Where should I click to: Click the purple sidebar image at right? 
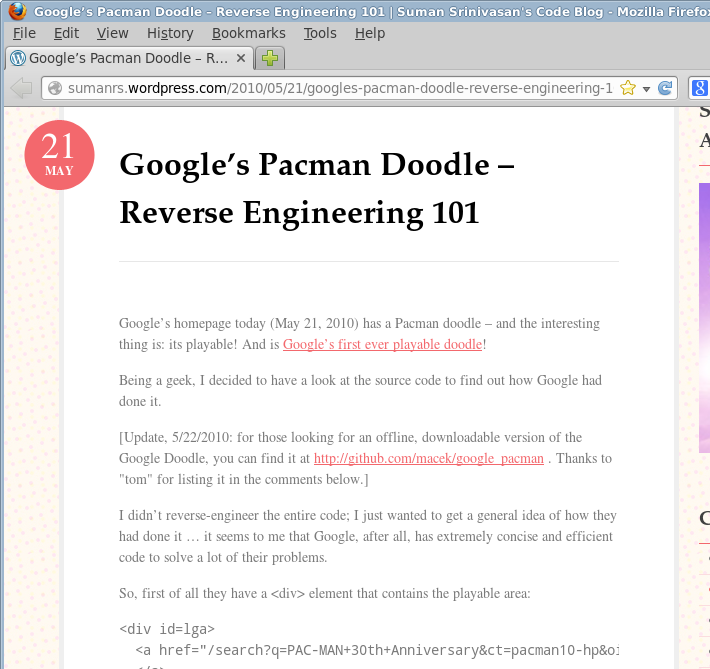coord(704,318)
